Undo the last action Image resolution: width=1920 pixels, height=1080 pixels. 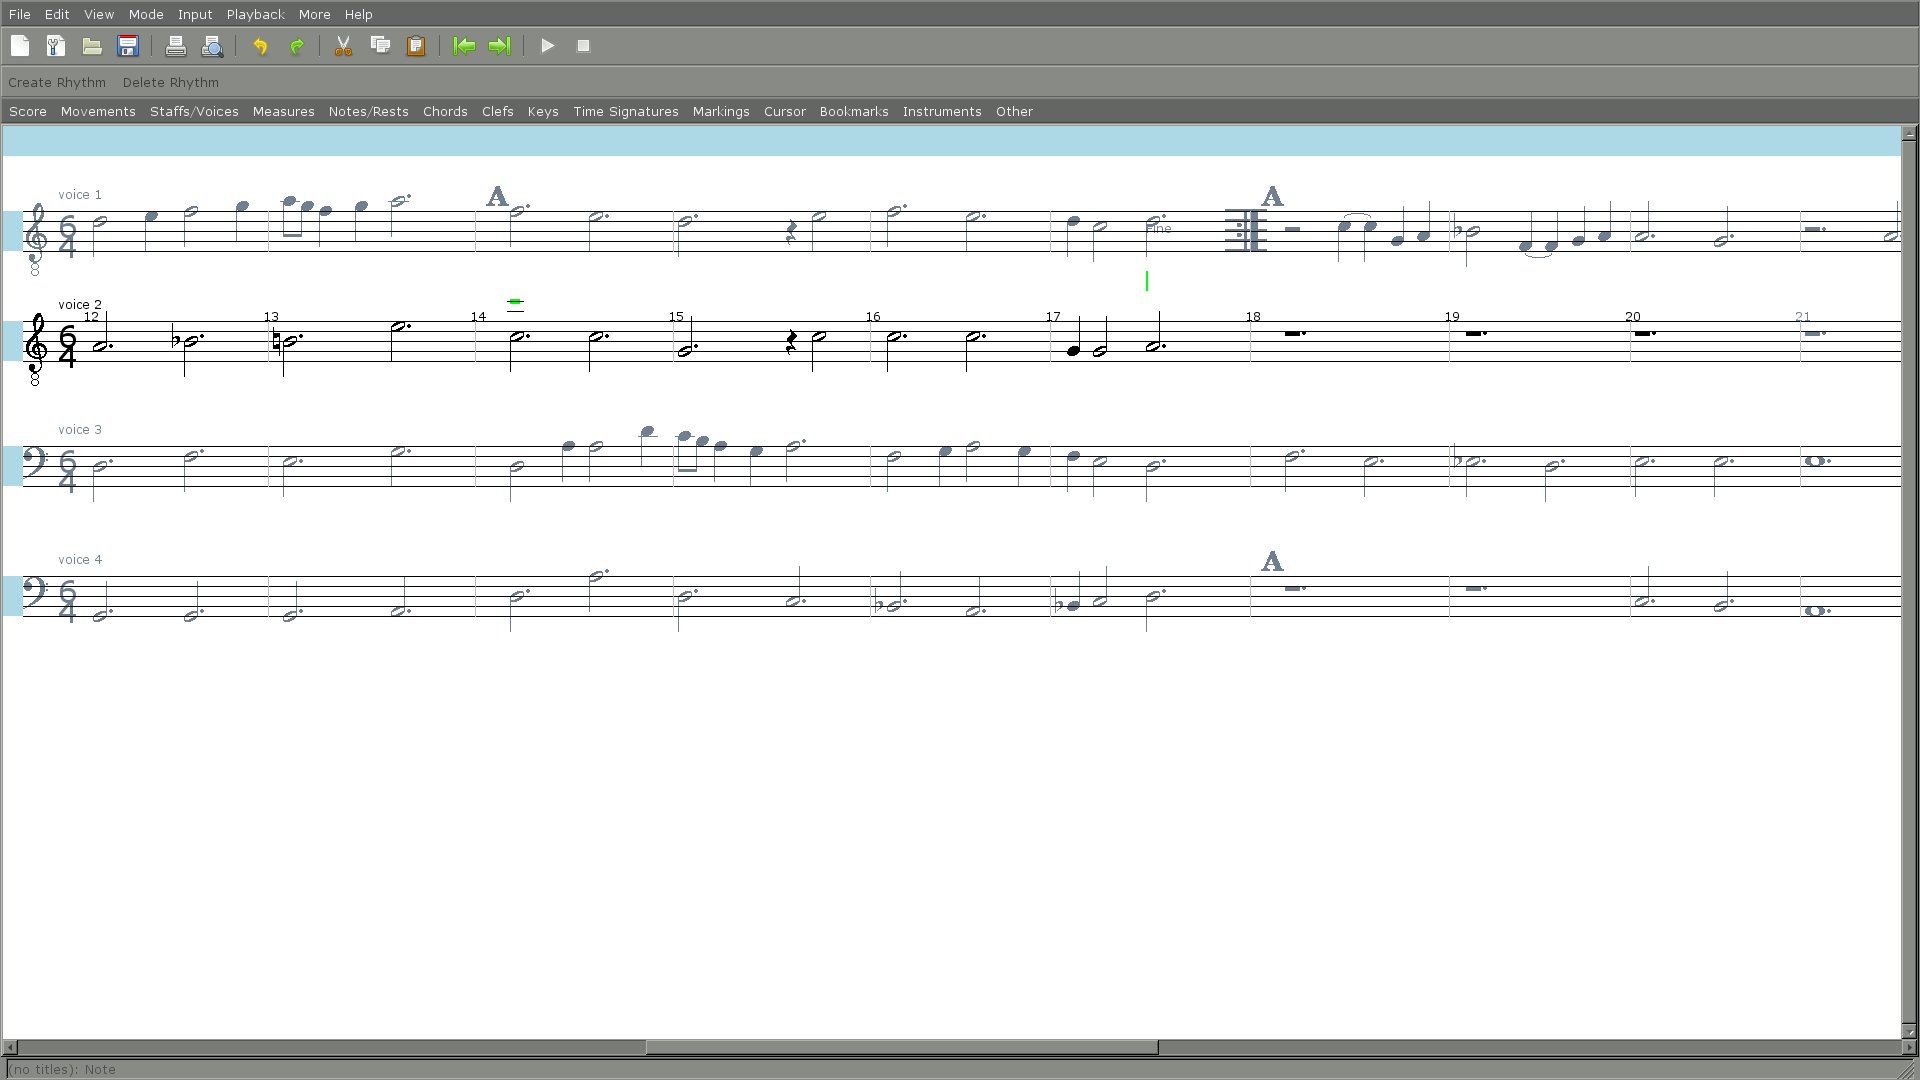tap(260, 46)
